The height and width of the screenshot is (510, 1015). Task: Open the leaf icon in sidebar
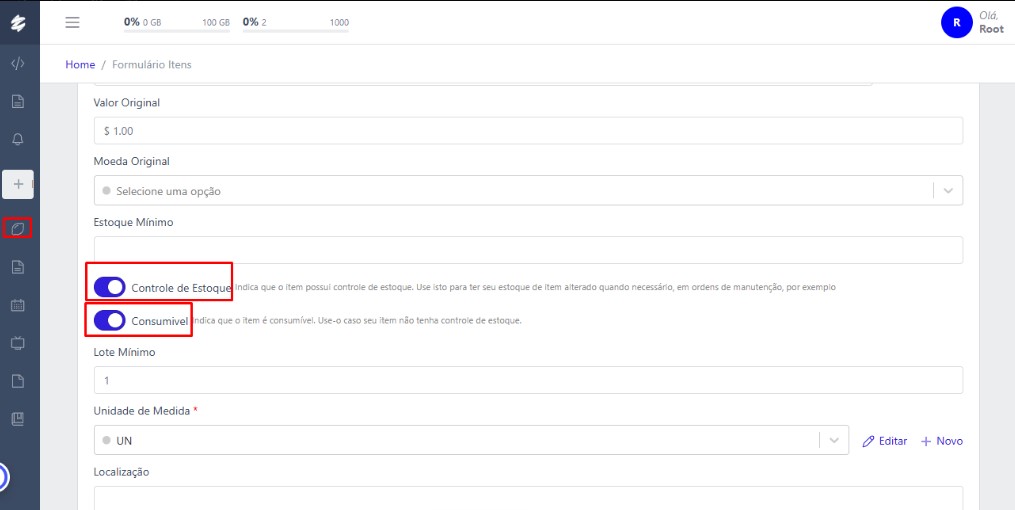coord(18,229)
